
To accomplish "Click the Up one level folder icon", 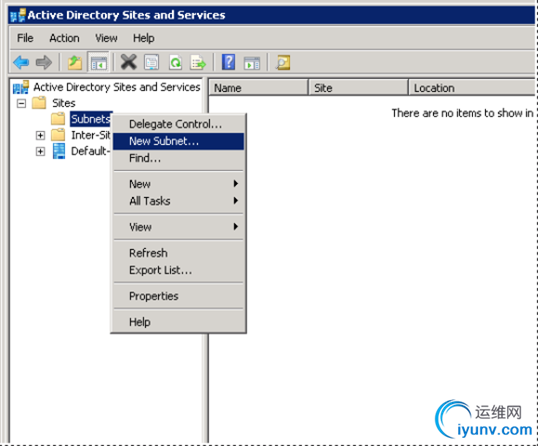I will click(75, 62).
